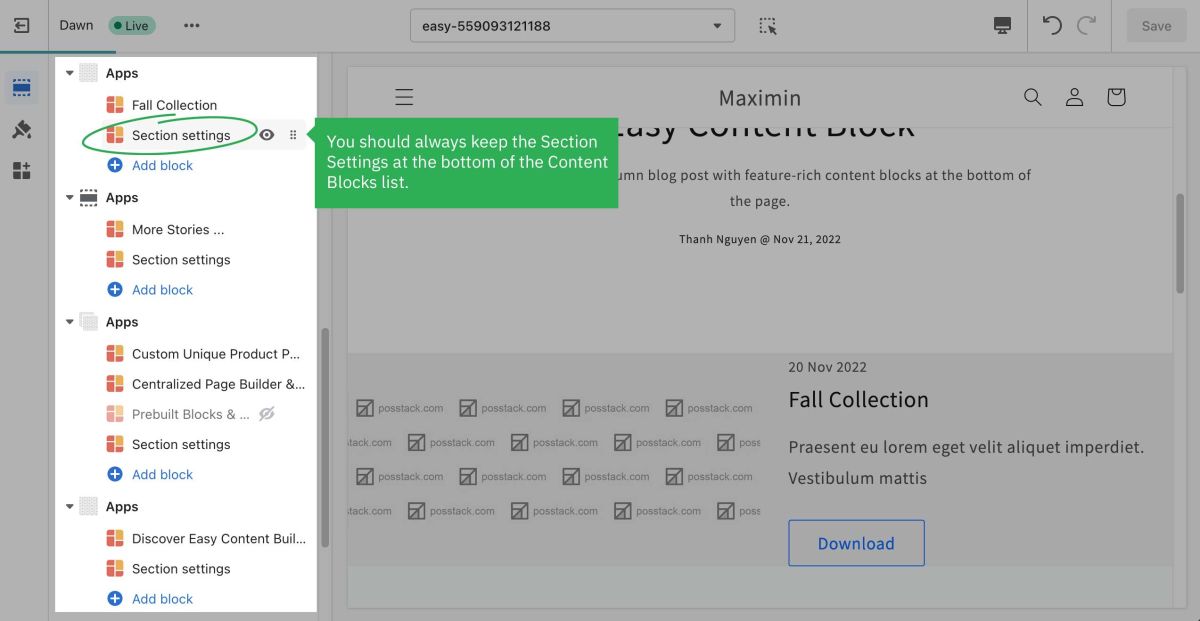Image resolution: width=1200 pixels, height=621 pixels.
Task: Hide the circled Section settings block
Action: pyautogui.click(x=267, y=135)
